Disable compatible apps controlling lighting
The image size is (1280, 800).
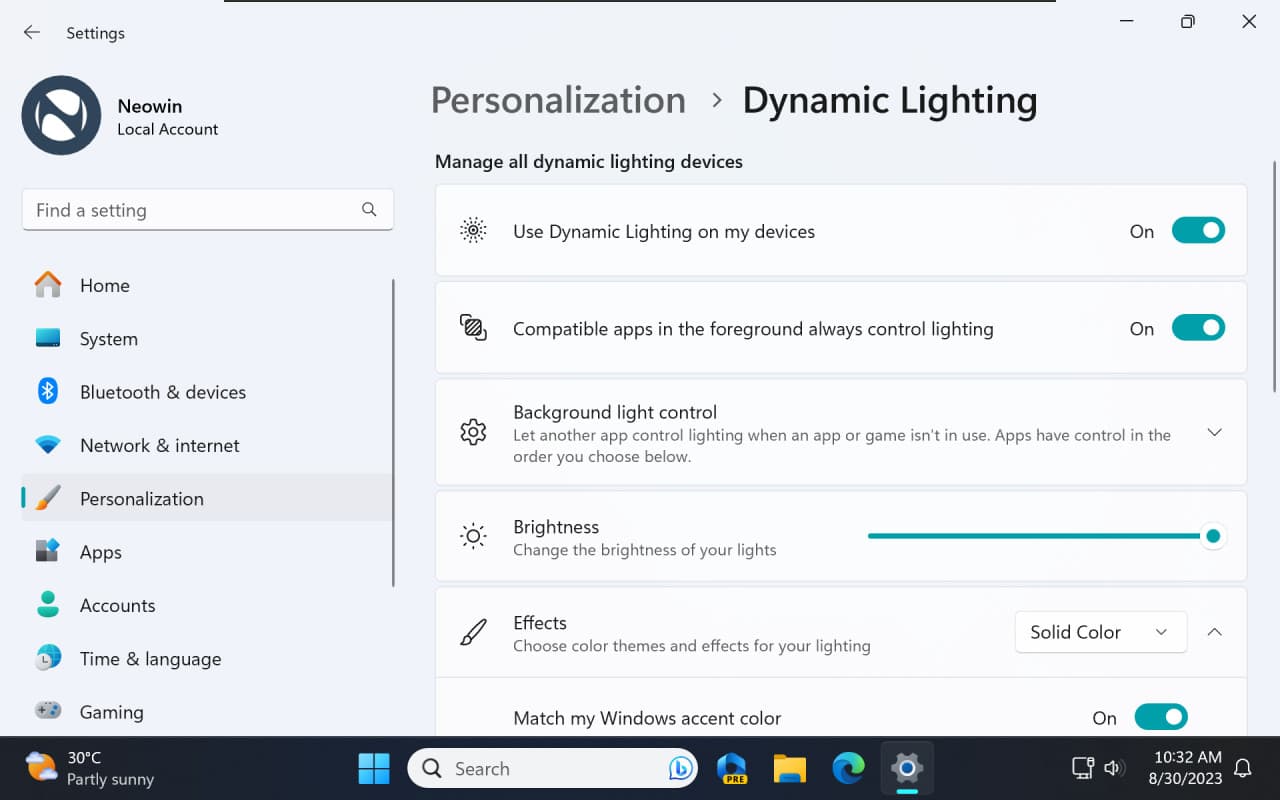(1198, 327)
